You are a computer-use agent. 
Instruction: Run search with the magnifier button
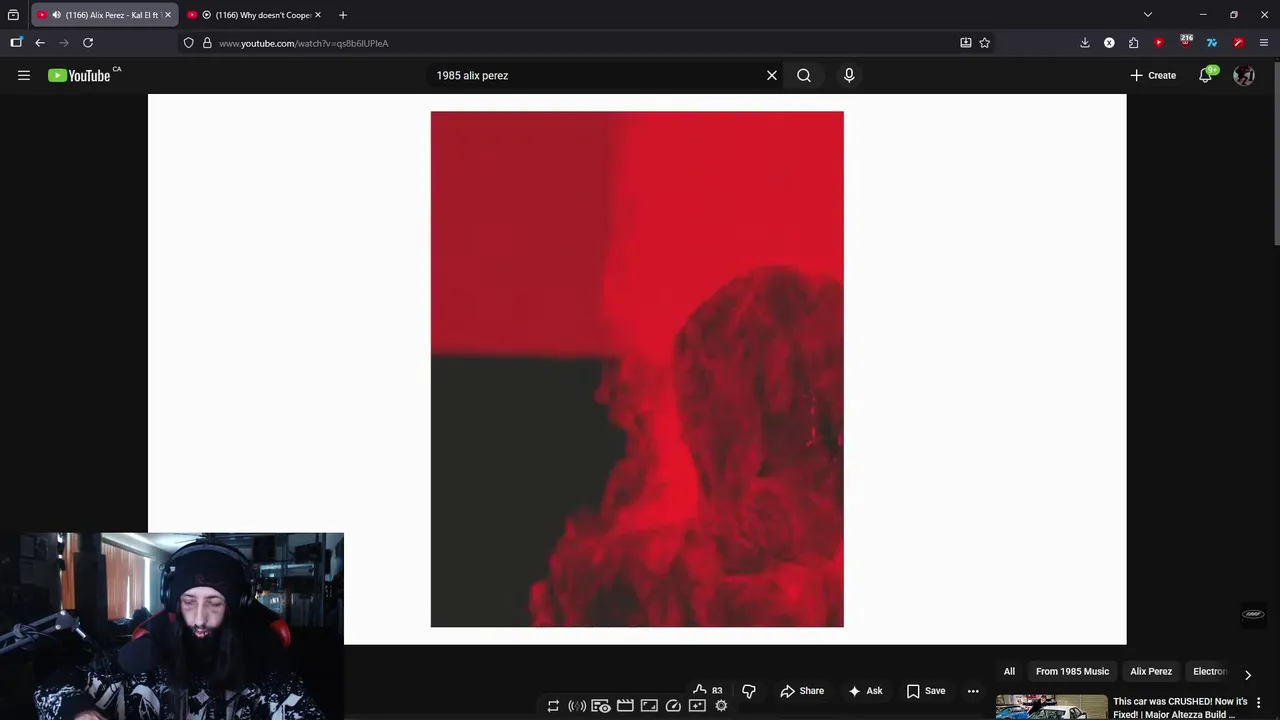pos(804,75)
